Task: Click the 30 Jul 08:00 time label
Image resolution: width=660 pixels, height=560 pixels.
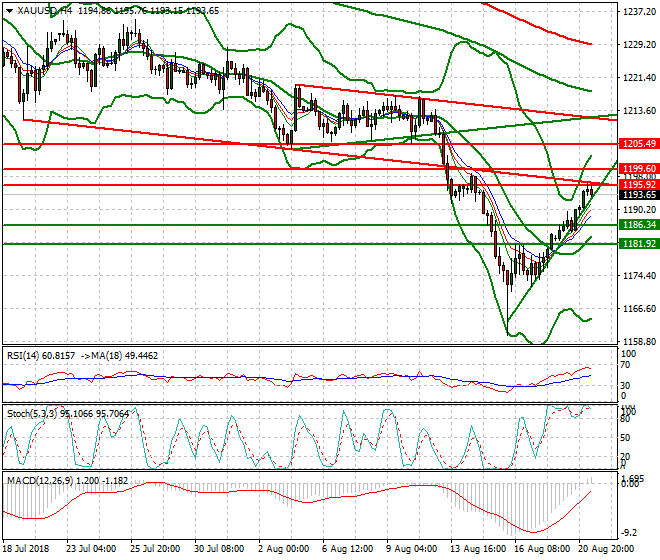Action: pyautogui.click(x=219, y=549)
